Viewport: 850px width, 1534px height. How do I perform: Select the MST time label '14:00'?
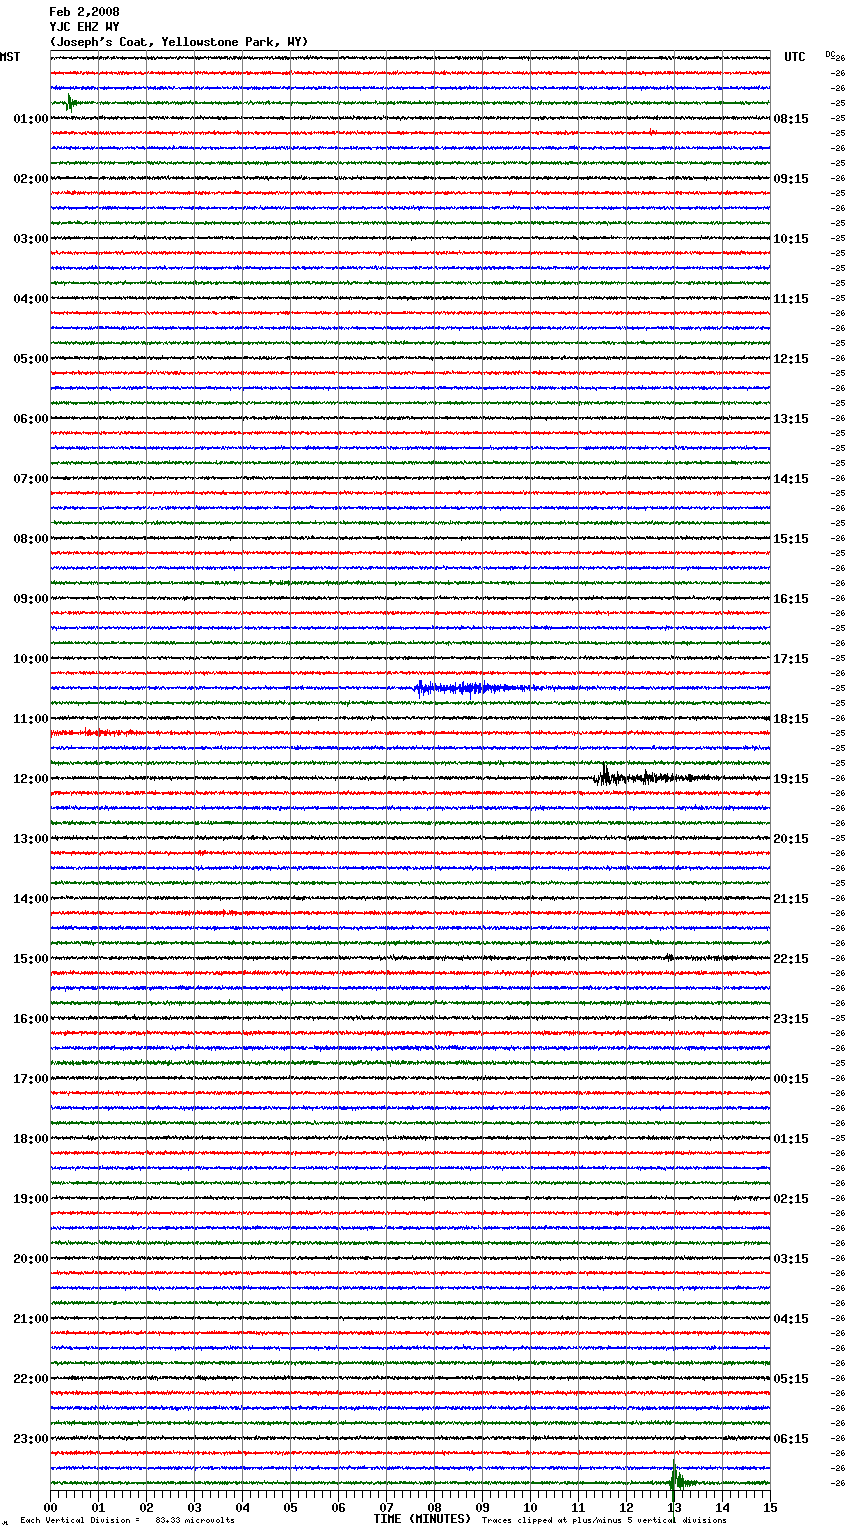click(x=30, y=899)
